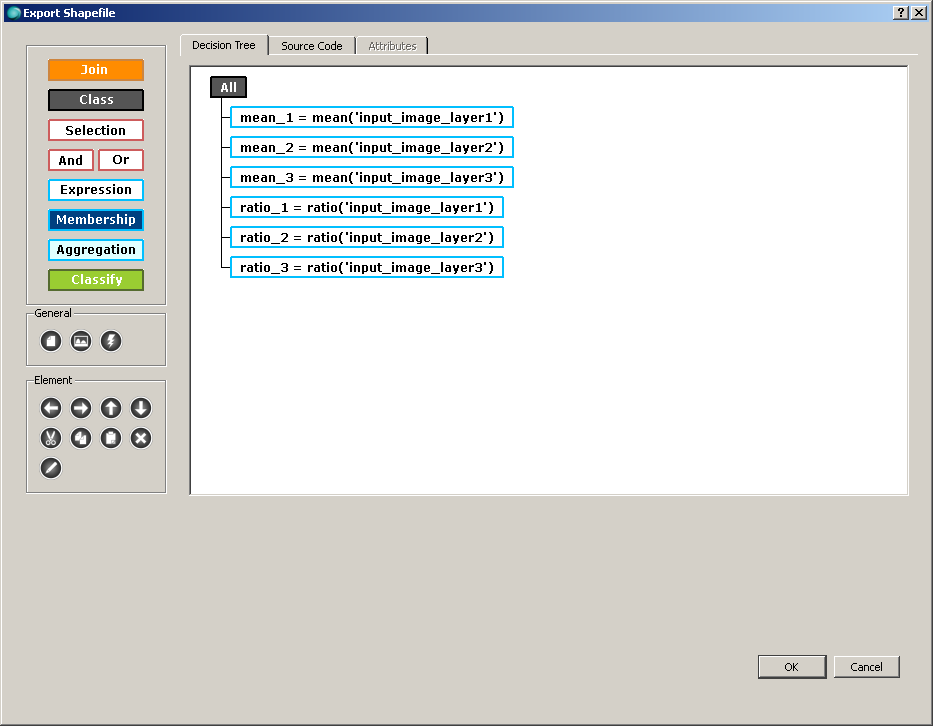This screenshot has width=933, height=726.
Task: Paste using the clipboard icon under Element
Action: point(110,438)
